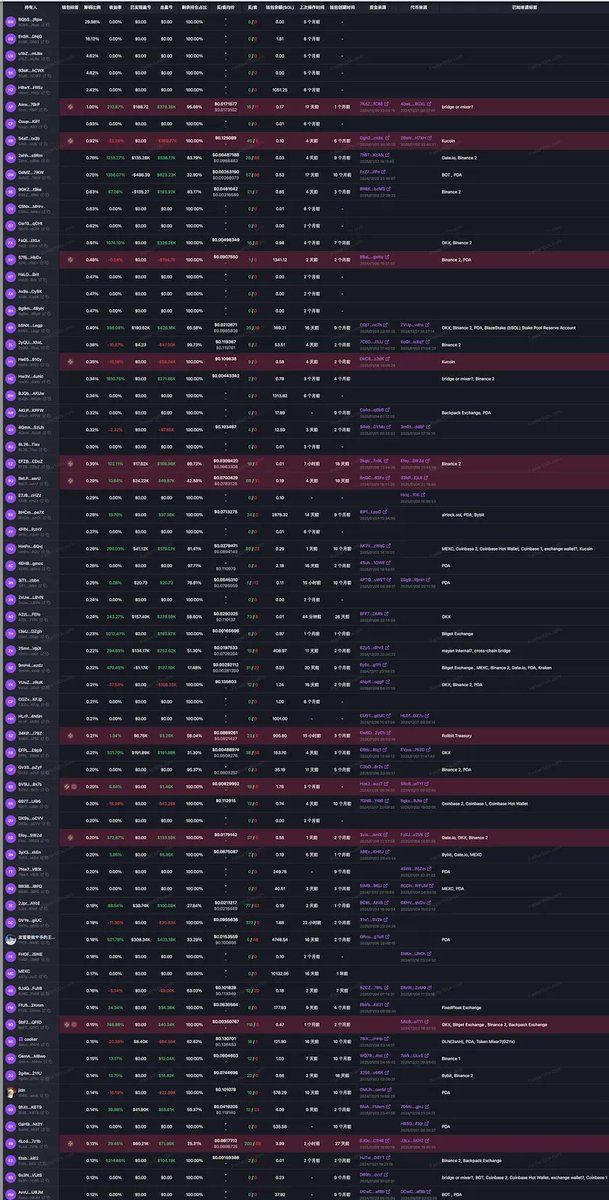
Task: Click the avatar icon of the Ainx...7BcP holder
Action: (x=12, y=105)
